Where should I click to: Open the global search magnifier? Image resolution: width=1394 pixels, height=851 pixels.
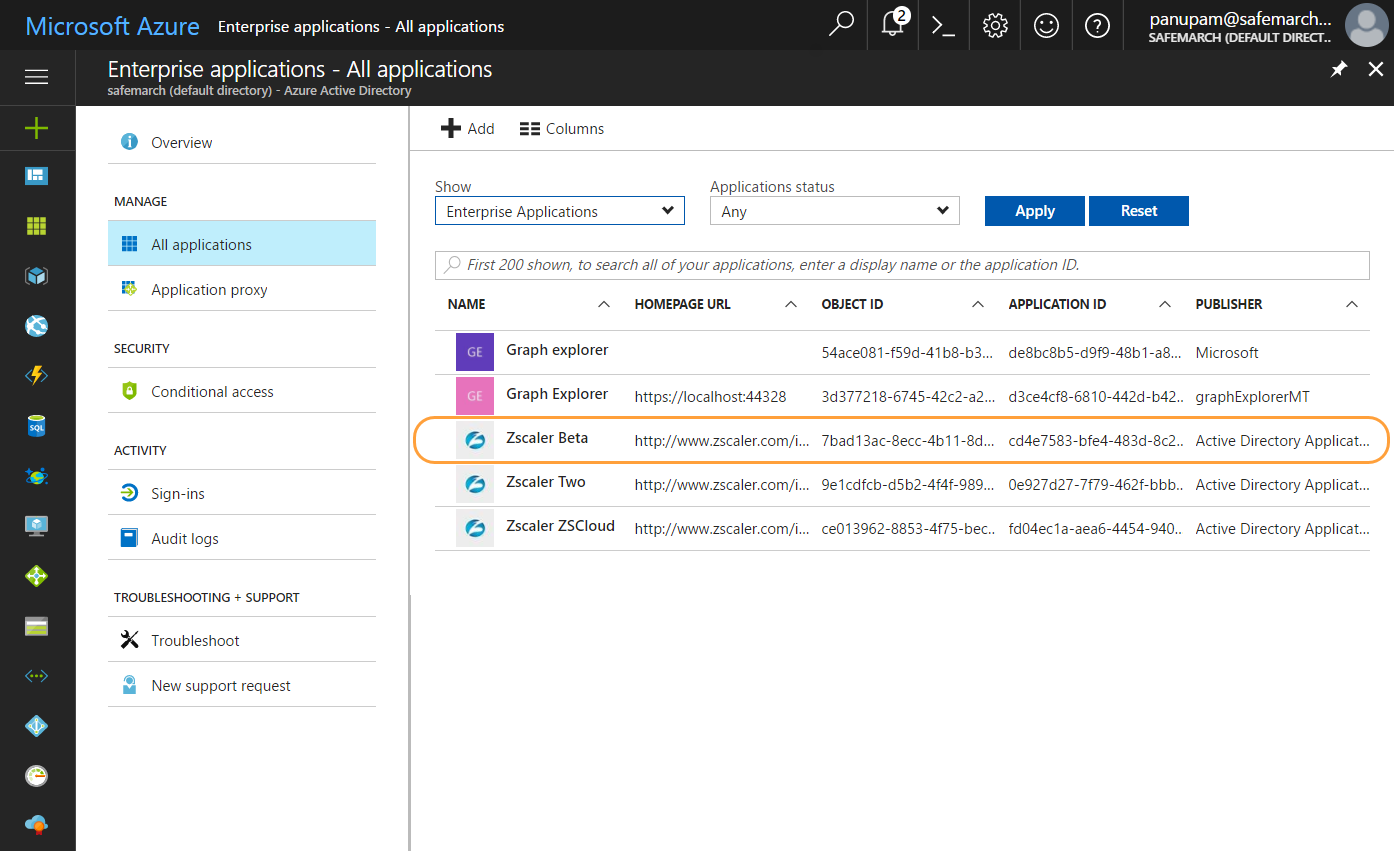pos(840,24)
